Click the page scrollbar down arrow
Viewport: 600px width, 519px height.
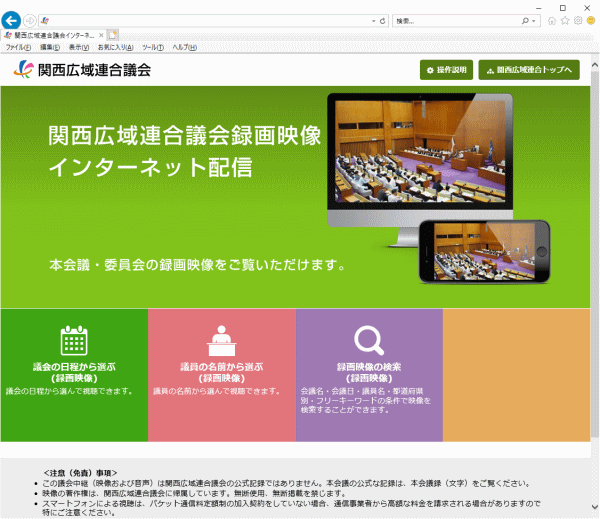(595, 506)
